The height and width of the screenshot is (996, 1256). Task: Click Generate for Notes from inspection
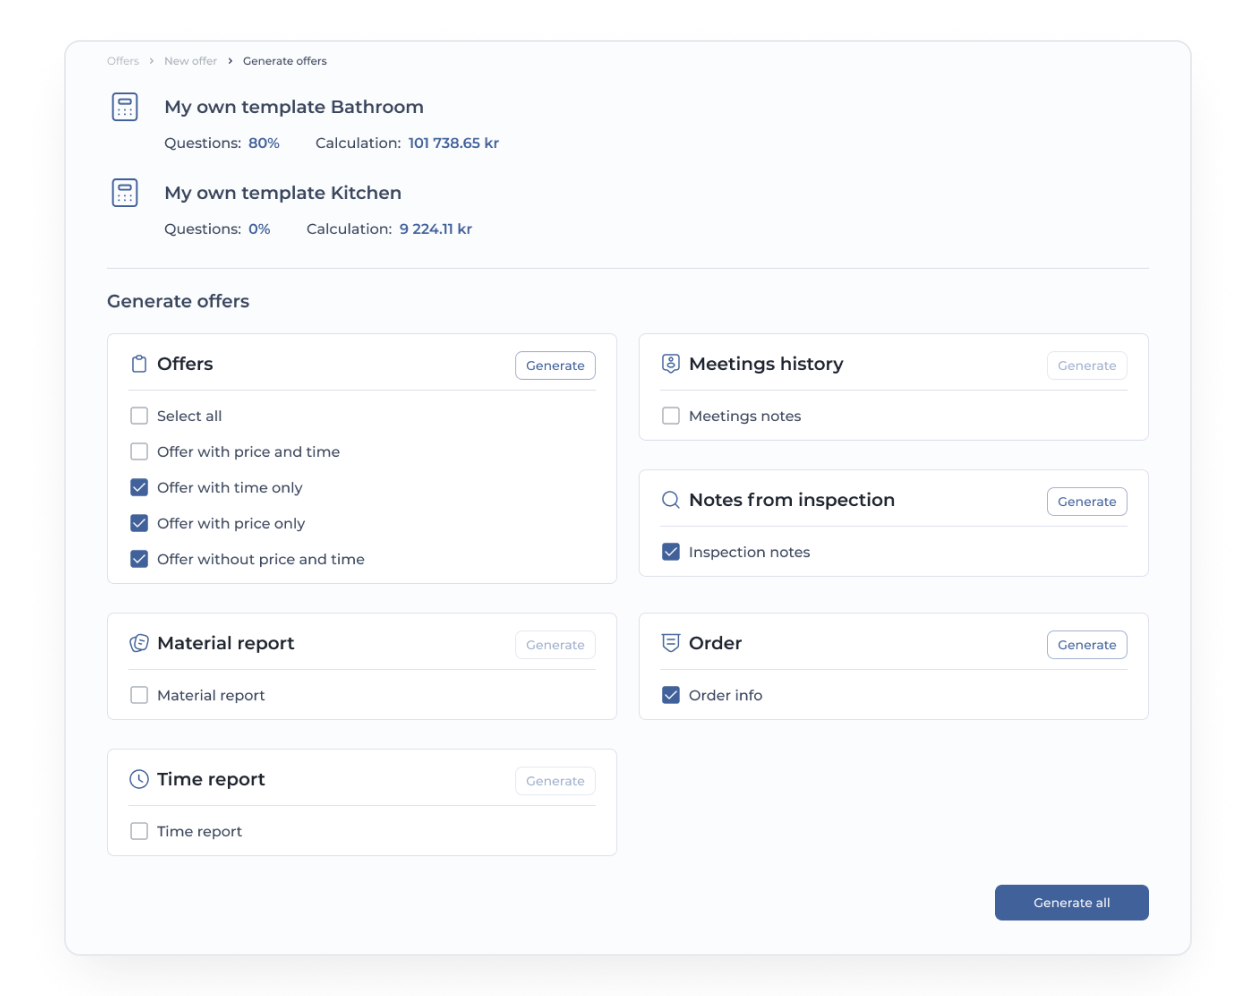click(1087, 502)
